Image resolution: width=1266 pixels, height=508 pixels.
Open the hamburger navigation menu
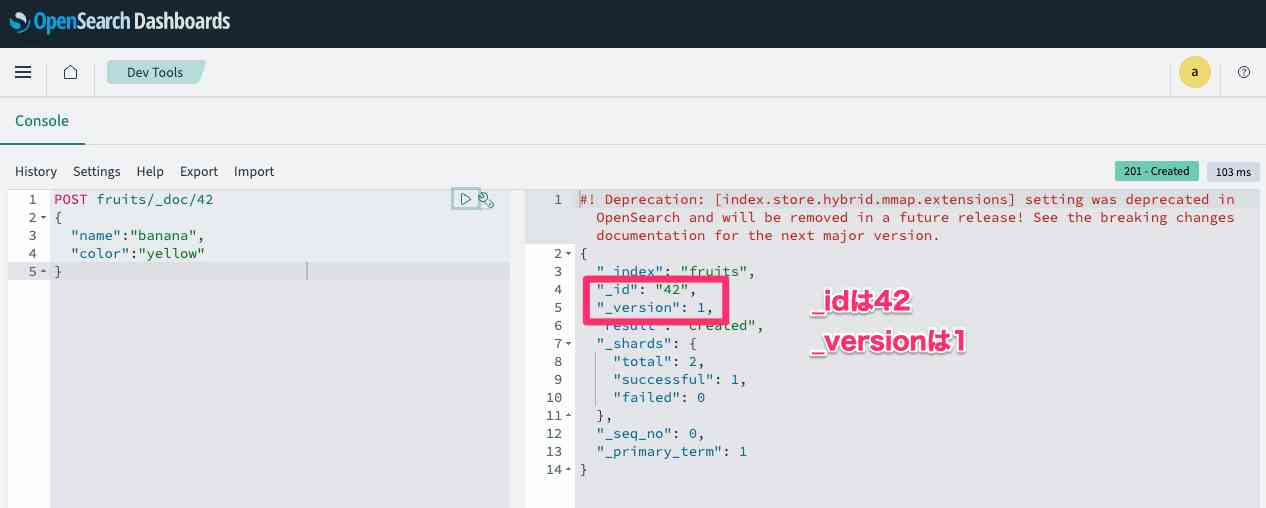click(x=24, y=72)
